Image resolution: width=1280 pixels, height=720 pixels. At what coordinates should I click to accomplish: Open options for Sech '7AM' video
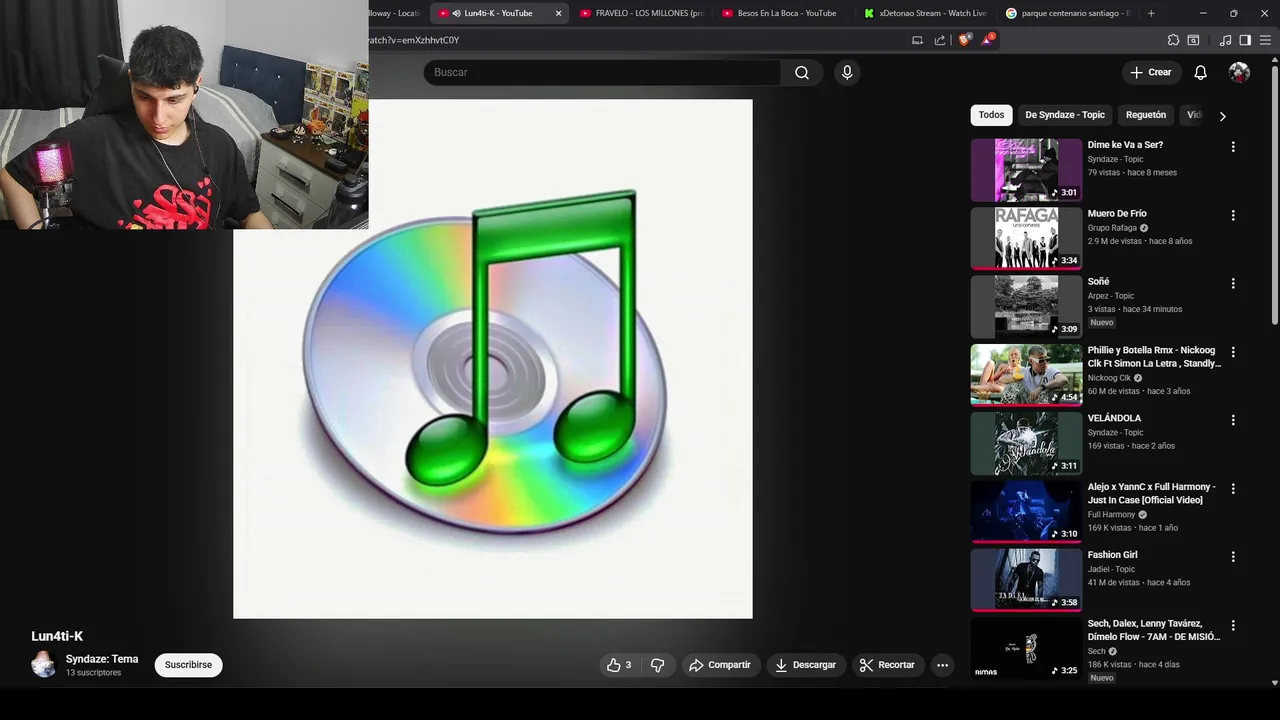tap(1233, 626)
